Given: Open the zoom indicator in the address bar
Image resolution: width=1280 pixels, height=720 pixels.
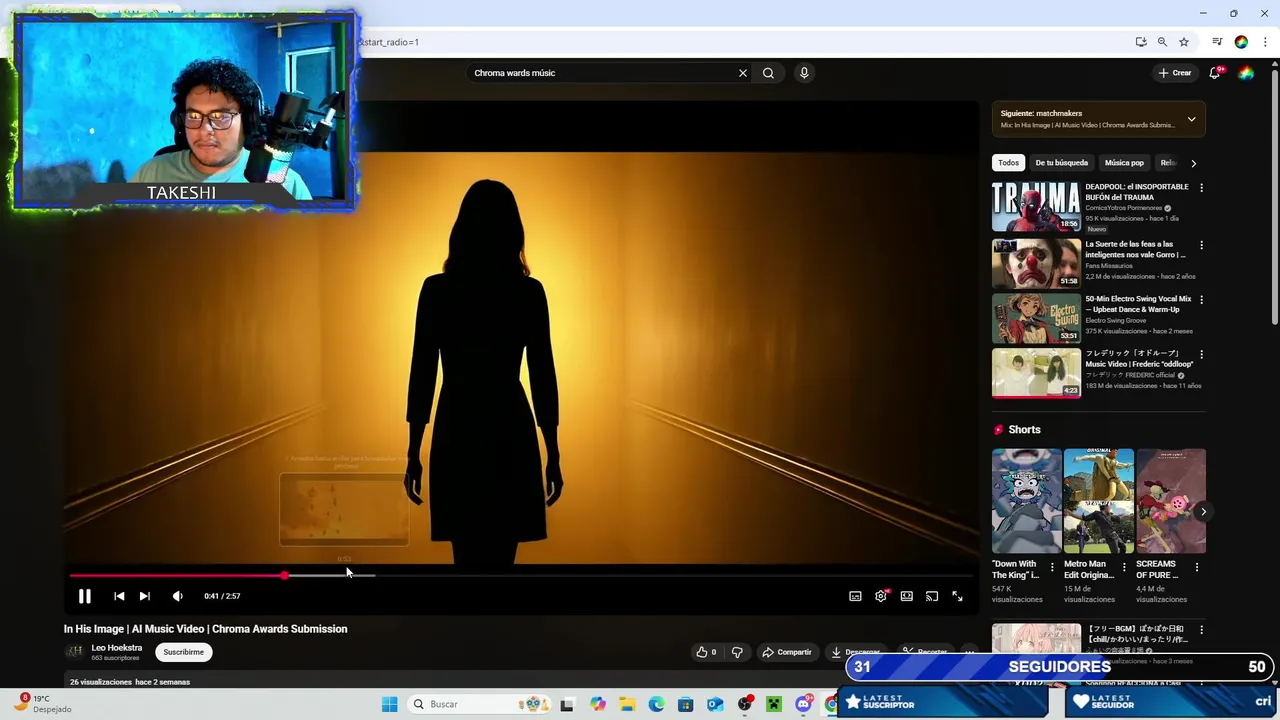Looking at the screenshot, I should tap(1162, 42).
